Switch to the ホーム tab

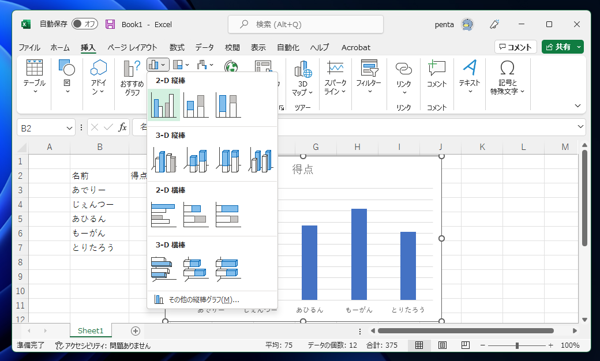(60, 47)
